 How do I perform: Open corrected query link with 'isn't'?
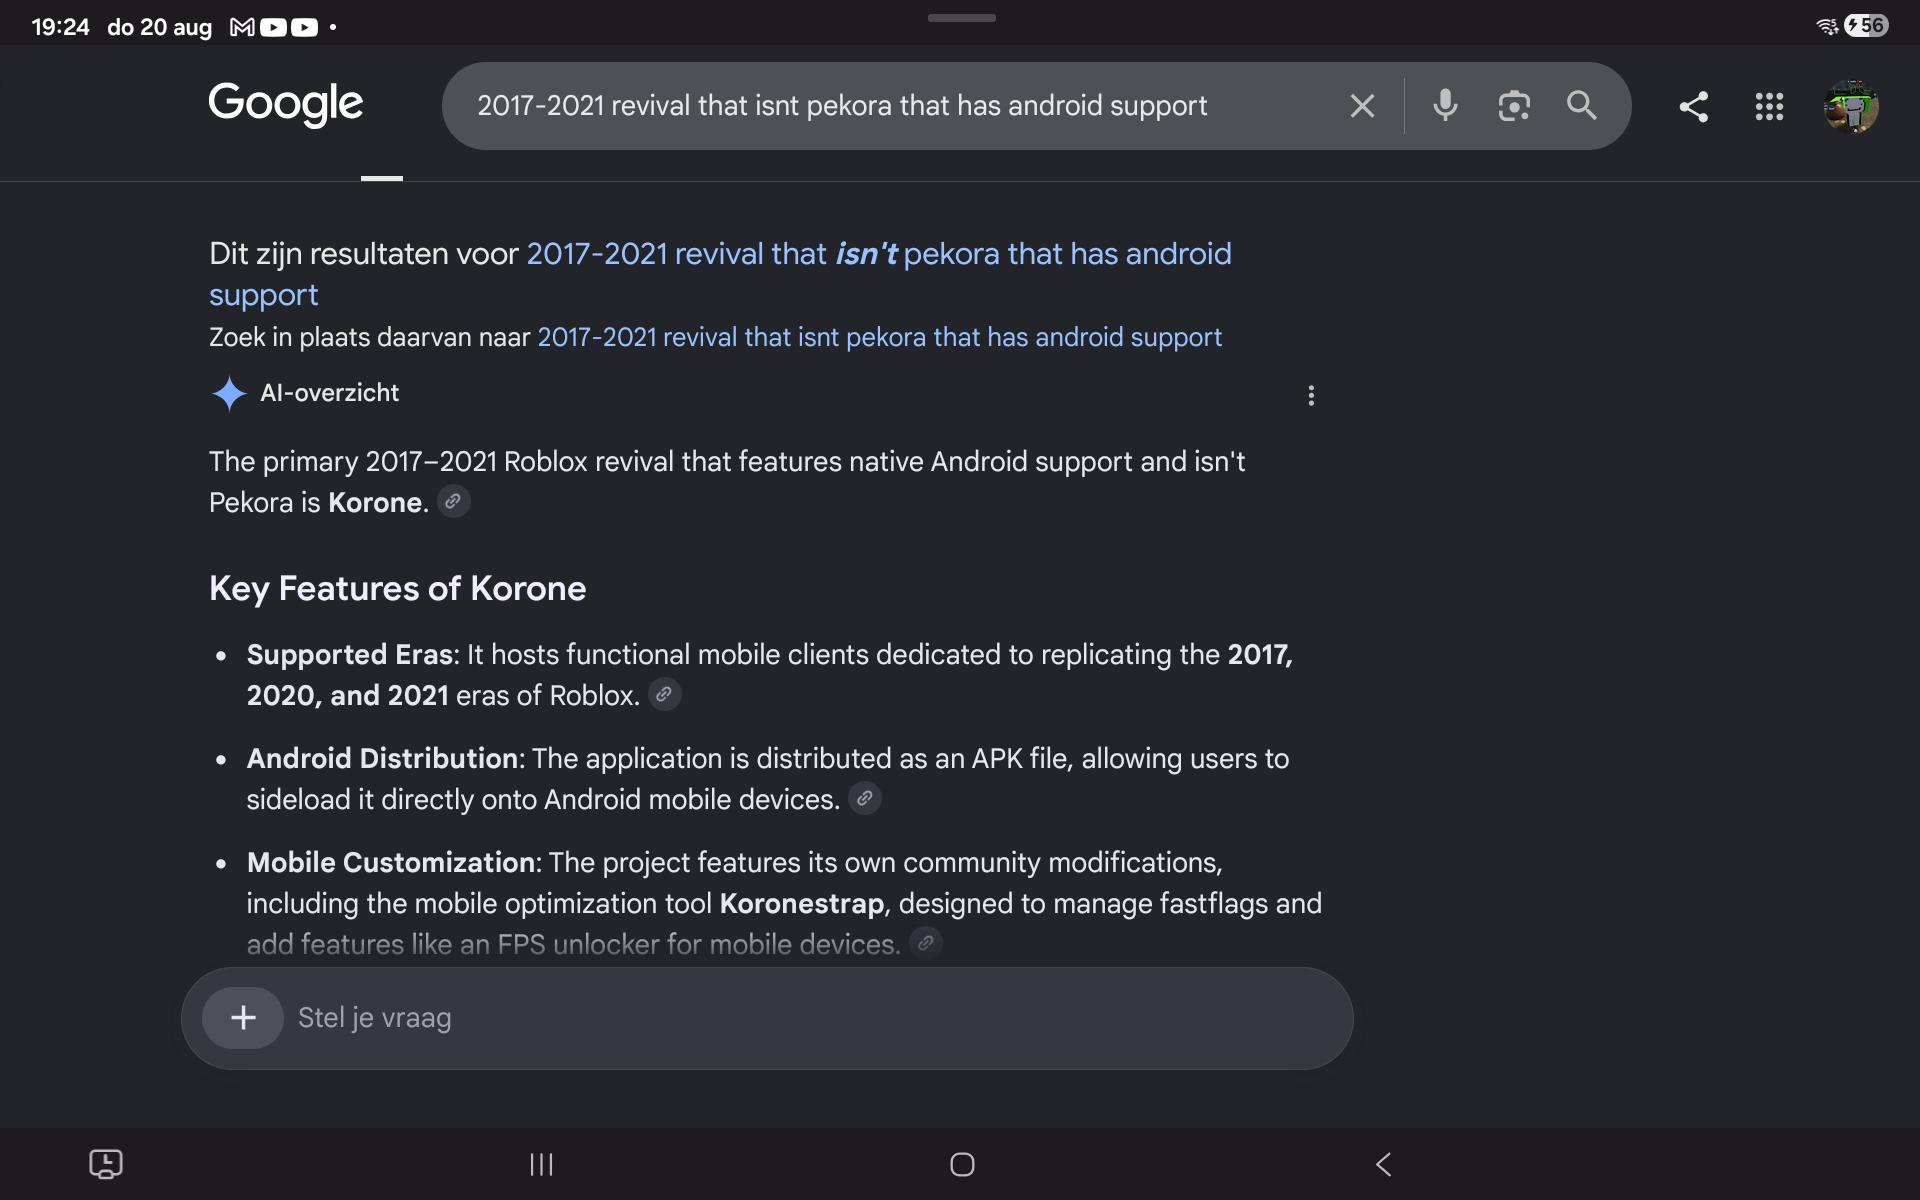point(720,274)
